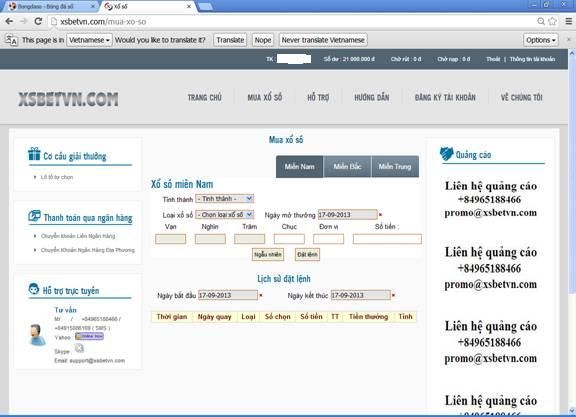Viewport: 576px width, 417px height.
Task: Switch to Miền Trung tab
Action: (x=395, y=166)
